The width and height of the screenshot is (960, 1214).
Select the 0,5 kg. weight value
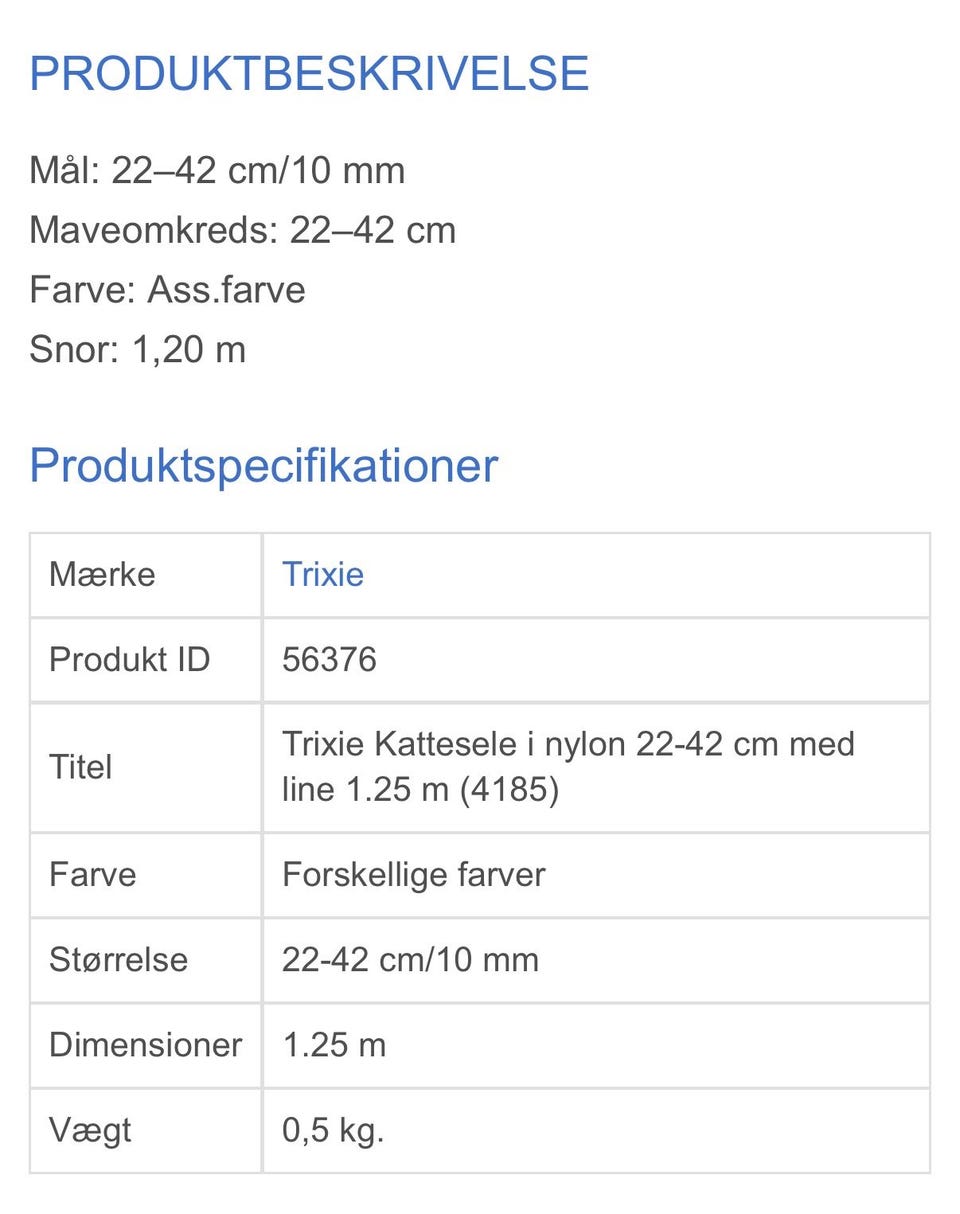333,1131
